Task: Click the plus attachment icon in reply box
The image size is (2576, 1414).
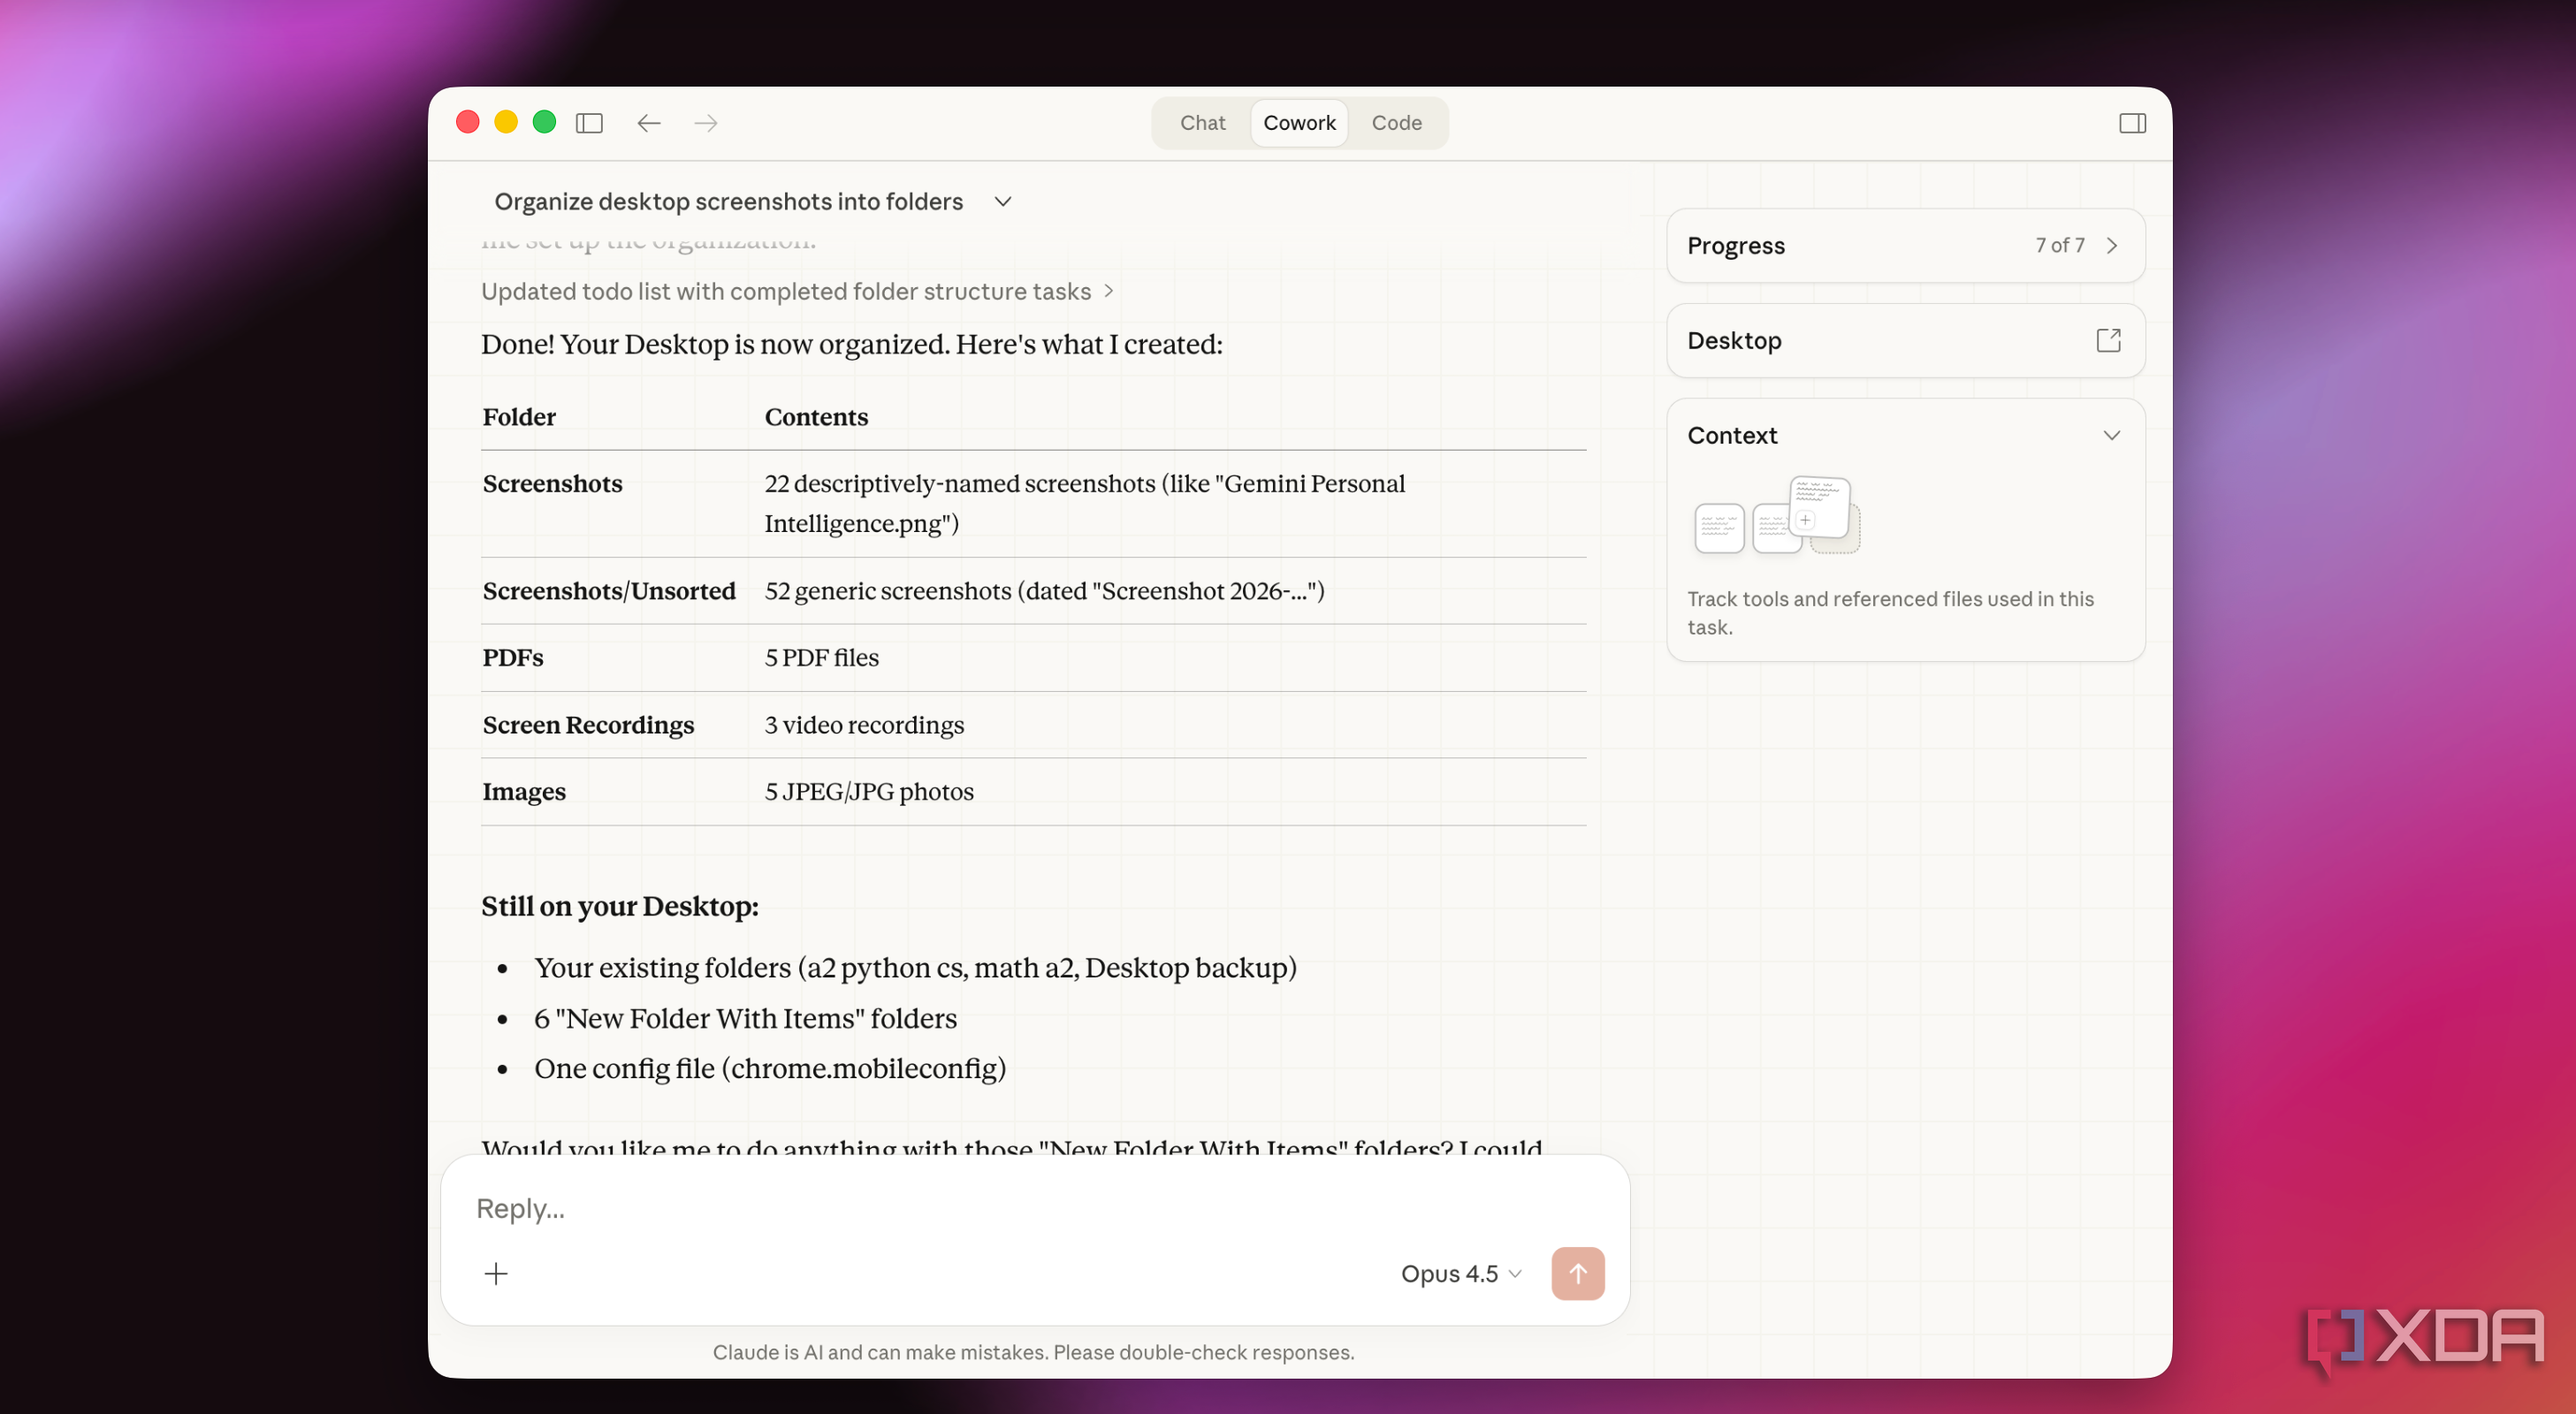Action: pyautogui.click(x=496, y=1273)
